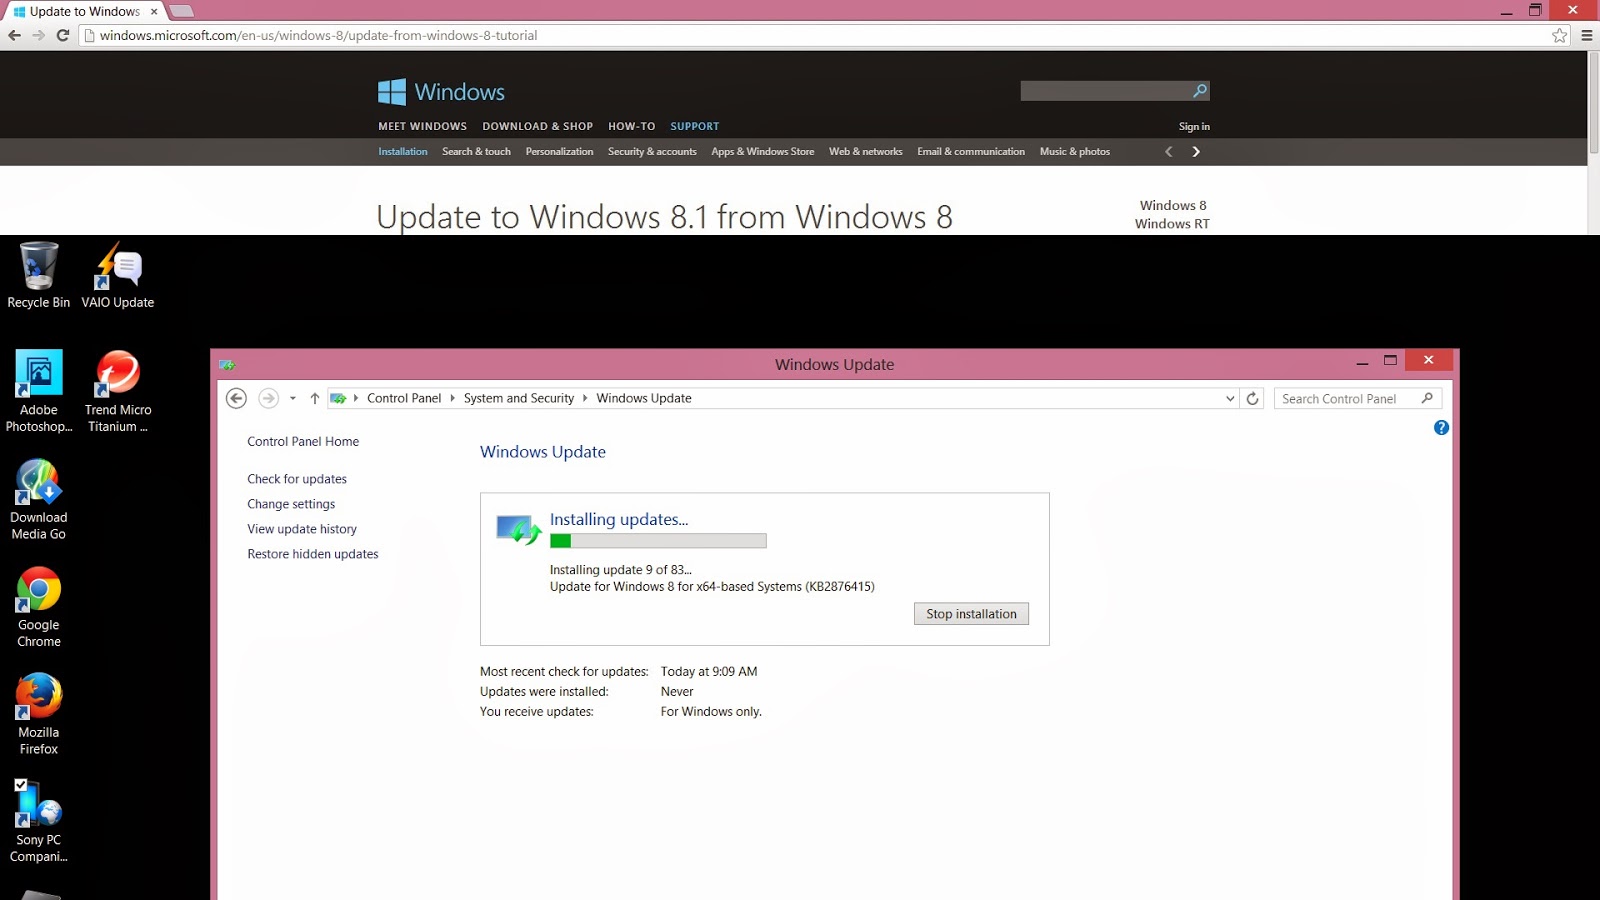Expand the Control Panel breadcrumb arrow
Screen dimensions: 1600x900
[x=452, y=398]
